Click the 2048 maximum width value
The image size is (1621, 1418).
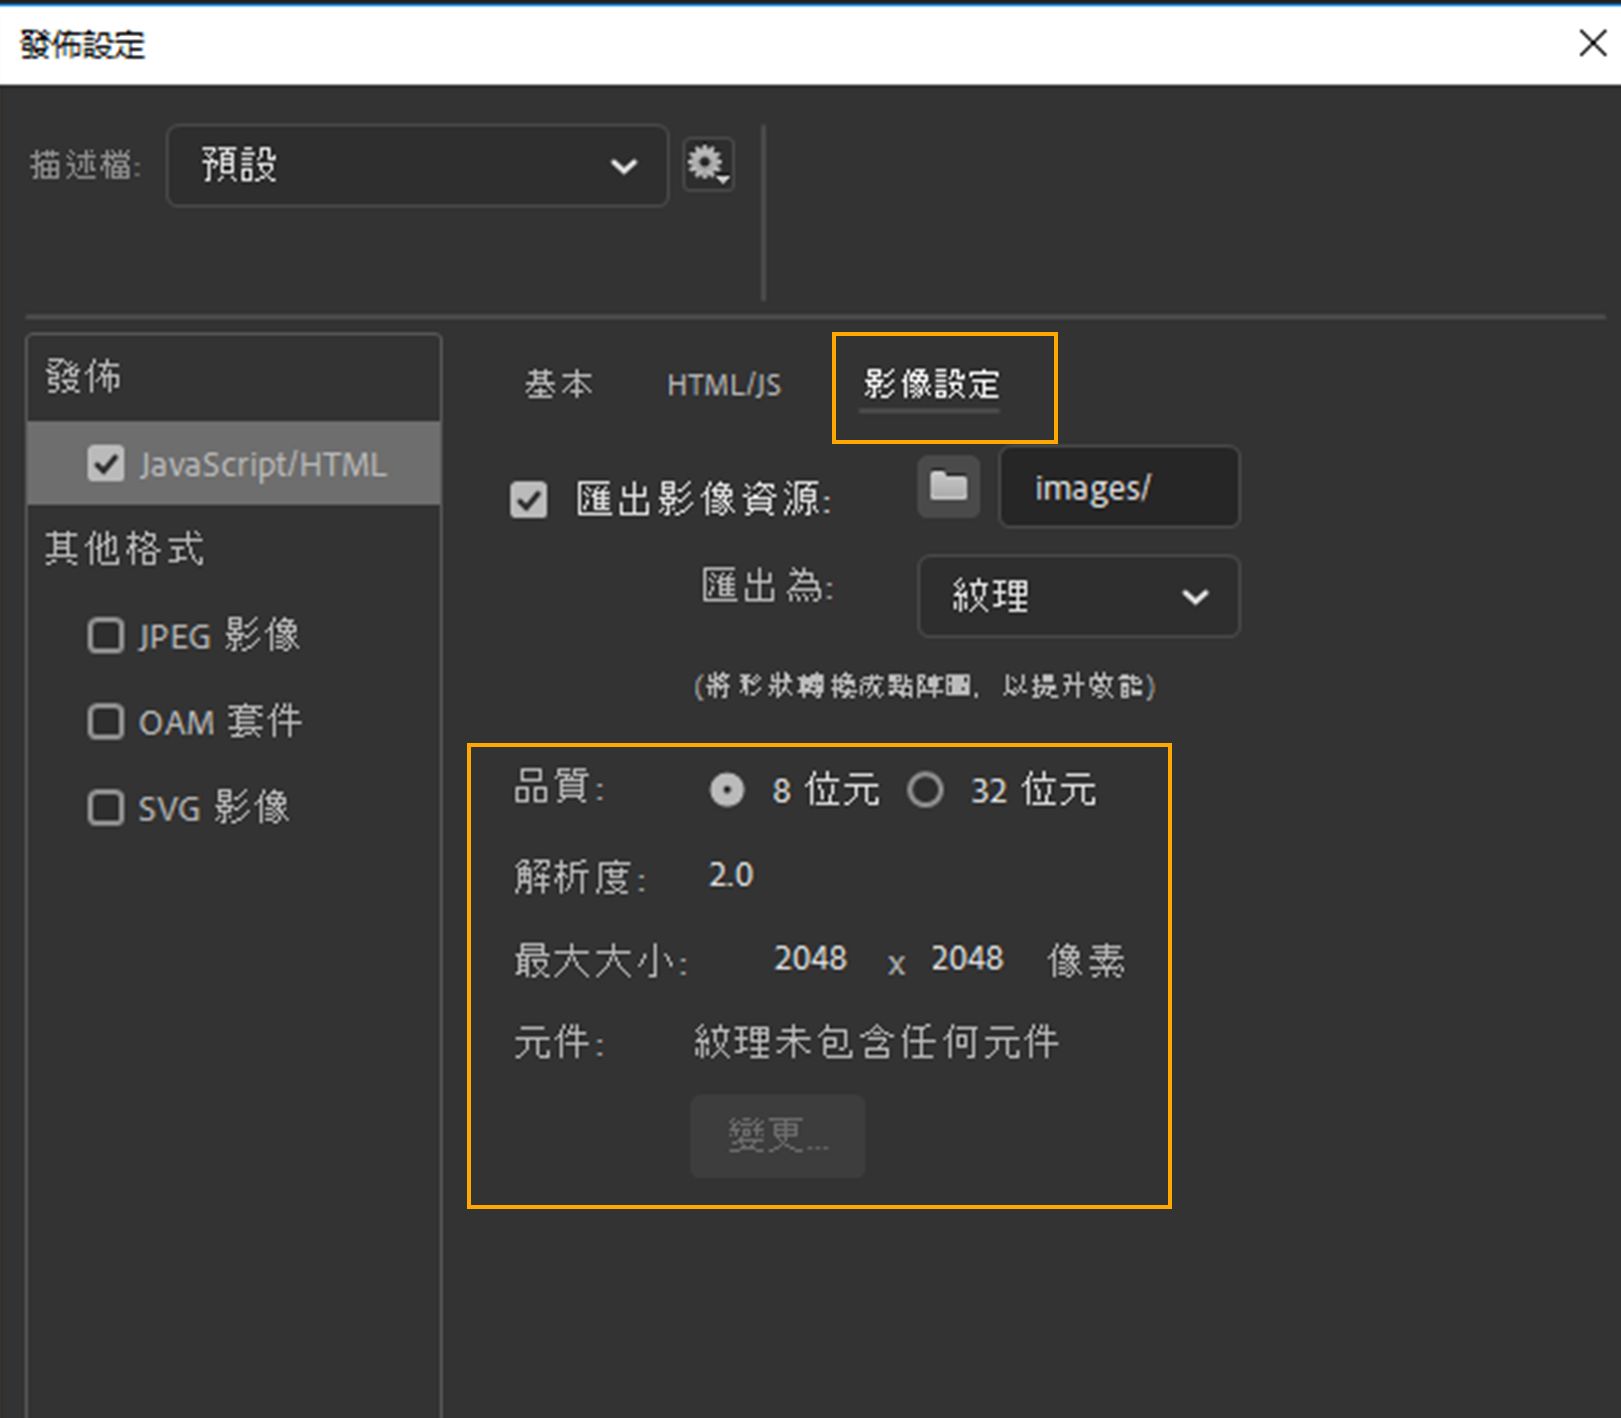click(x=810, y=959)
